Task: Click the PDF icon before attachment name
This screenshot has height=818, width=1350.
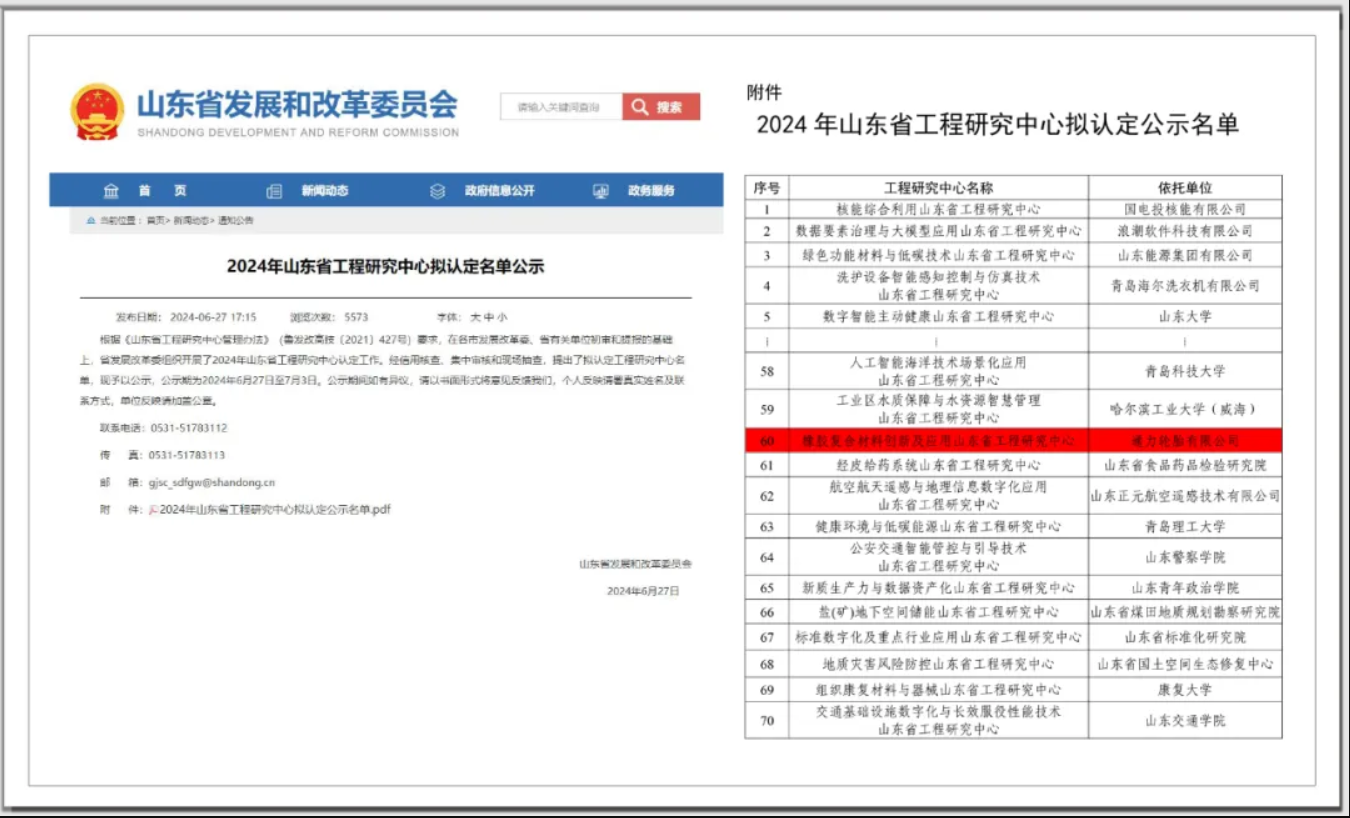Action: tap(153, 509)
